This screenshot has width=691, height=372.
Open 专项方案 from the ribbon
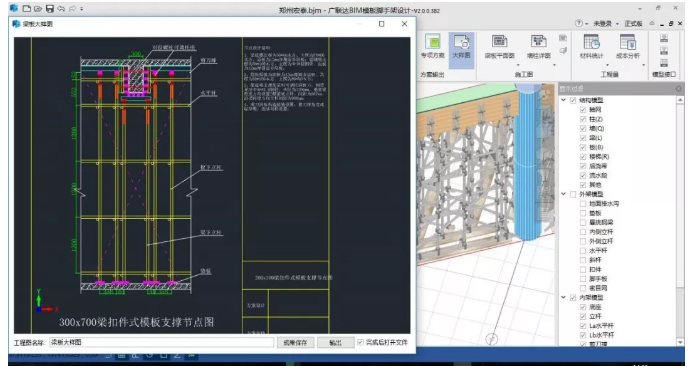[x=432, y=47]
